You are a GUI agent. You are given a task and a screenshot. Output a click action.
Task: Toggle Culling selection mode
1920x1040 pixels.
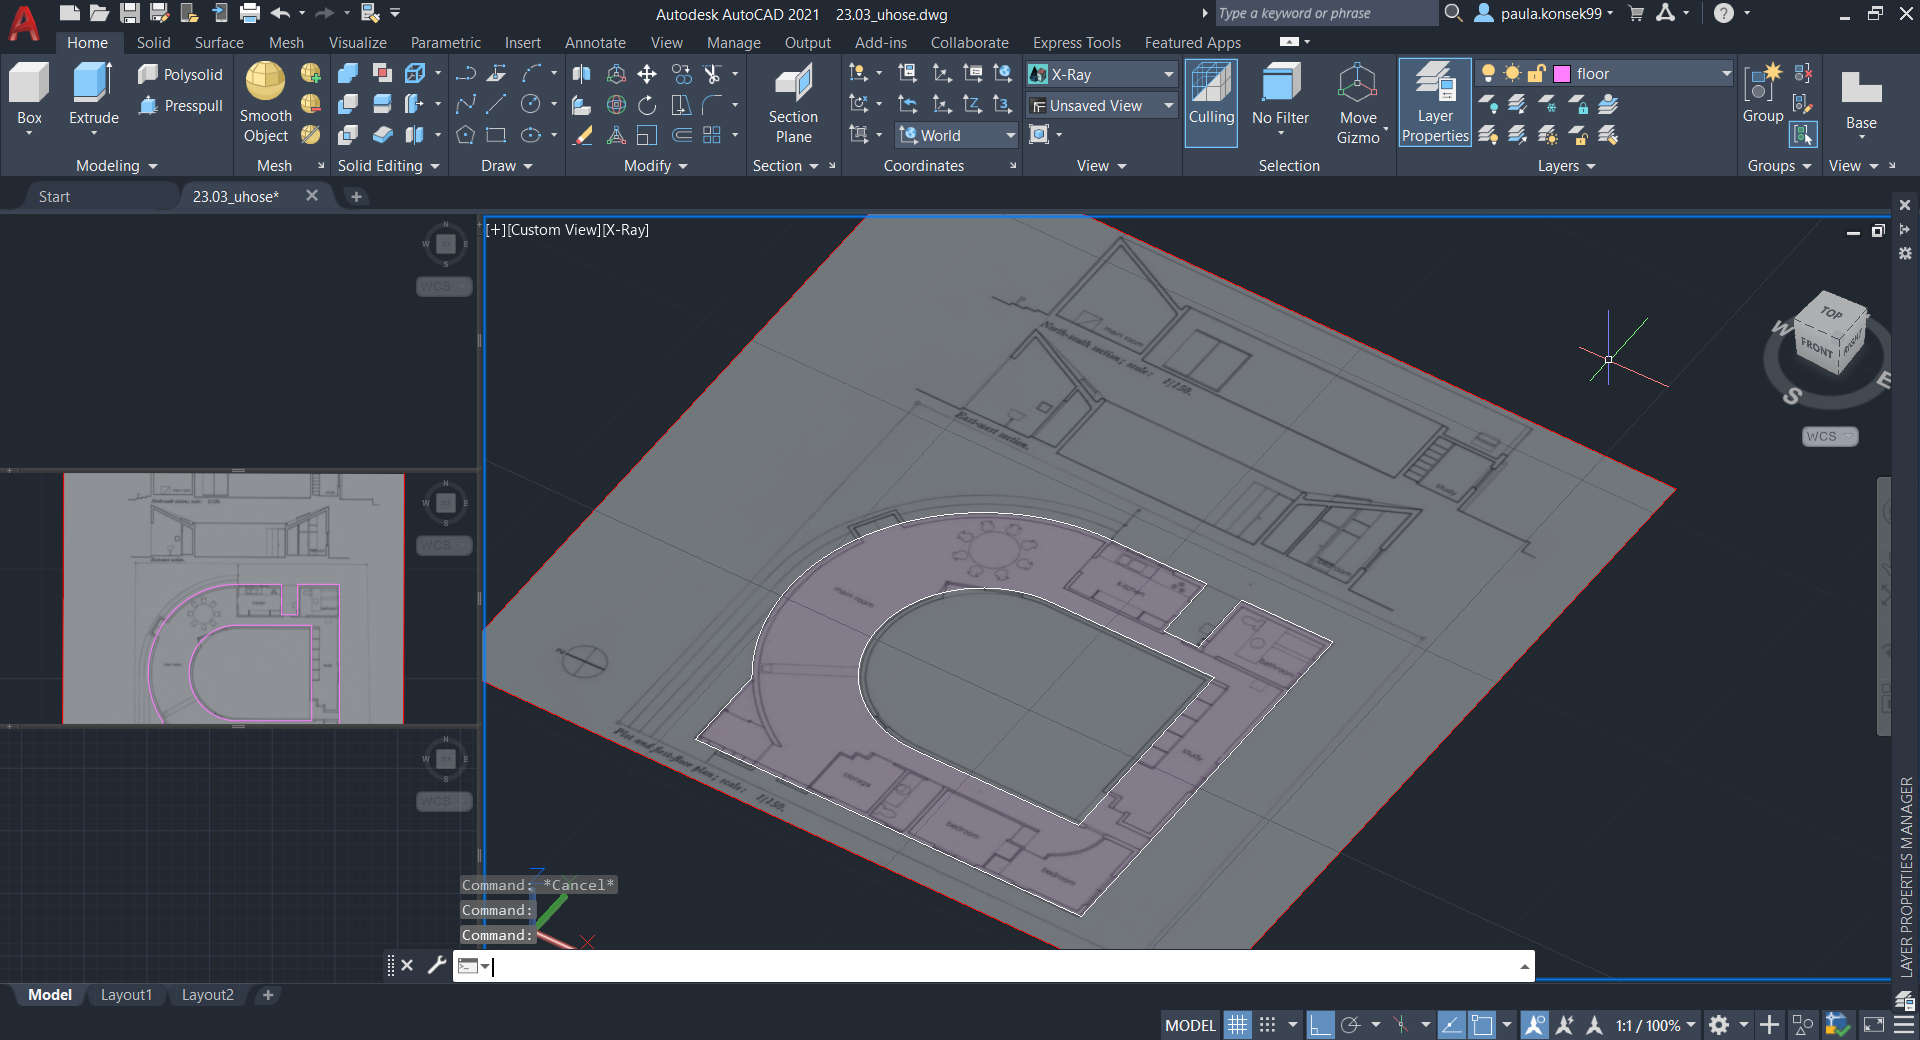[1211, 103]
